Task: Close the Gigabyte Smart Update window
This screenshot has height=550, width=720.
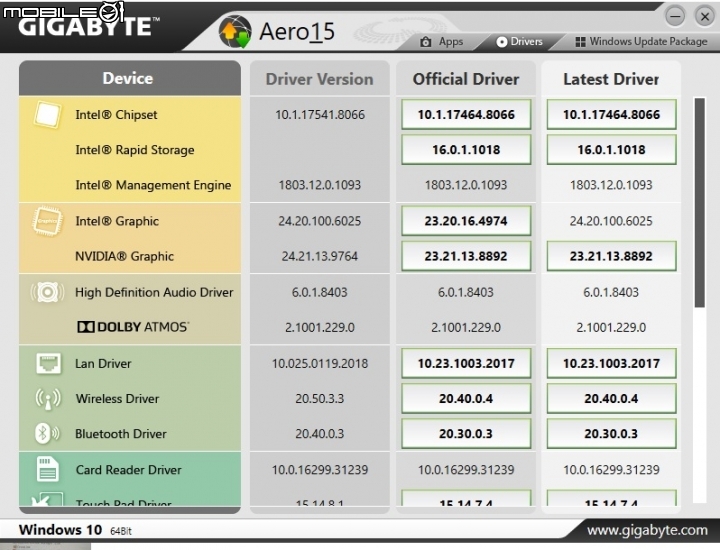Action: (x=705, y=17)
